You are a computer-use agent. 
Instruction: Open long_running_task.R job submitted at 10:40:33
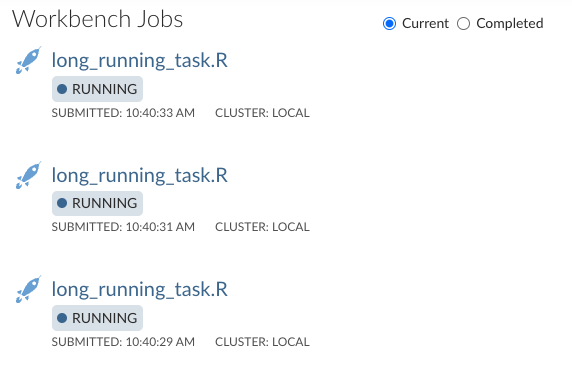[139, 61]
